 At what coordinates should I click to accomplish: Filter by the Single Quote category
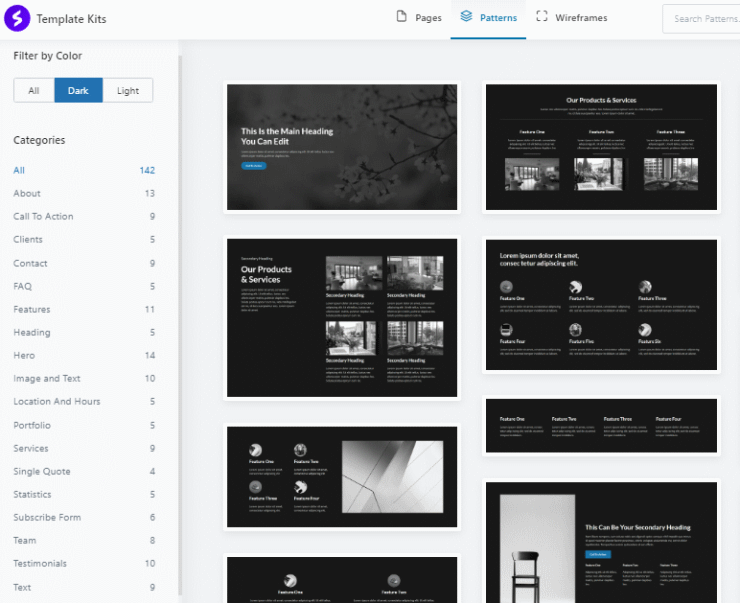click(84, 472)
